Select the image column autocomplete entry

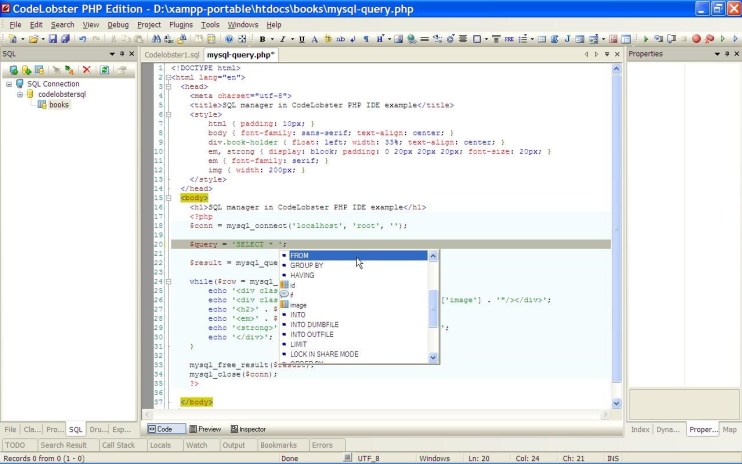(354, 305)
